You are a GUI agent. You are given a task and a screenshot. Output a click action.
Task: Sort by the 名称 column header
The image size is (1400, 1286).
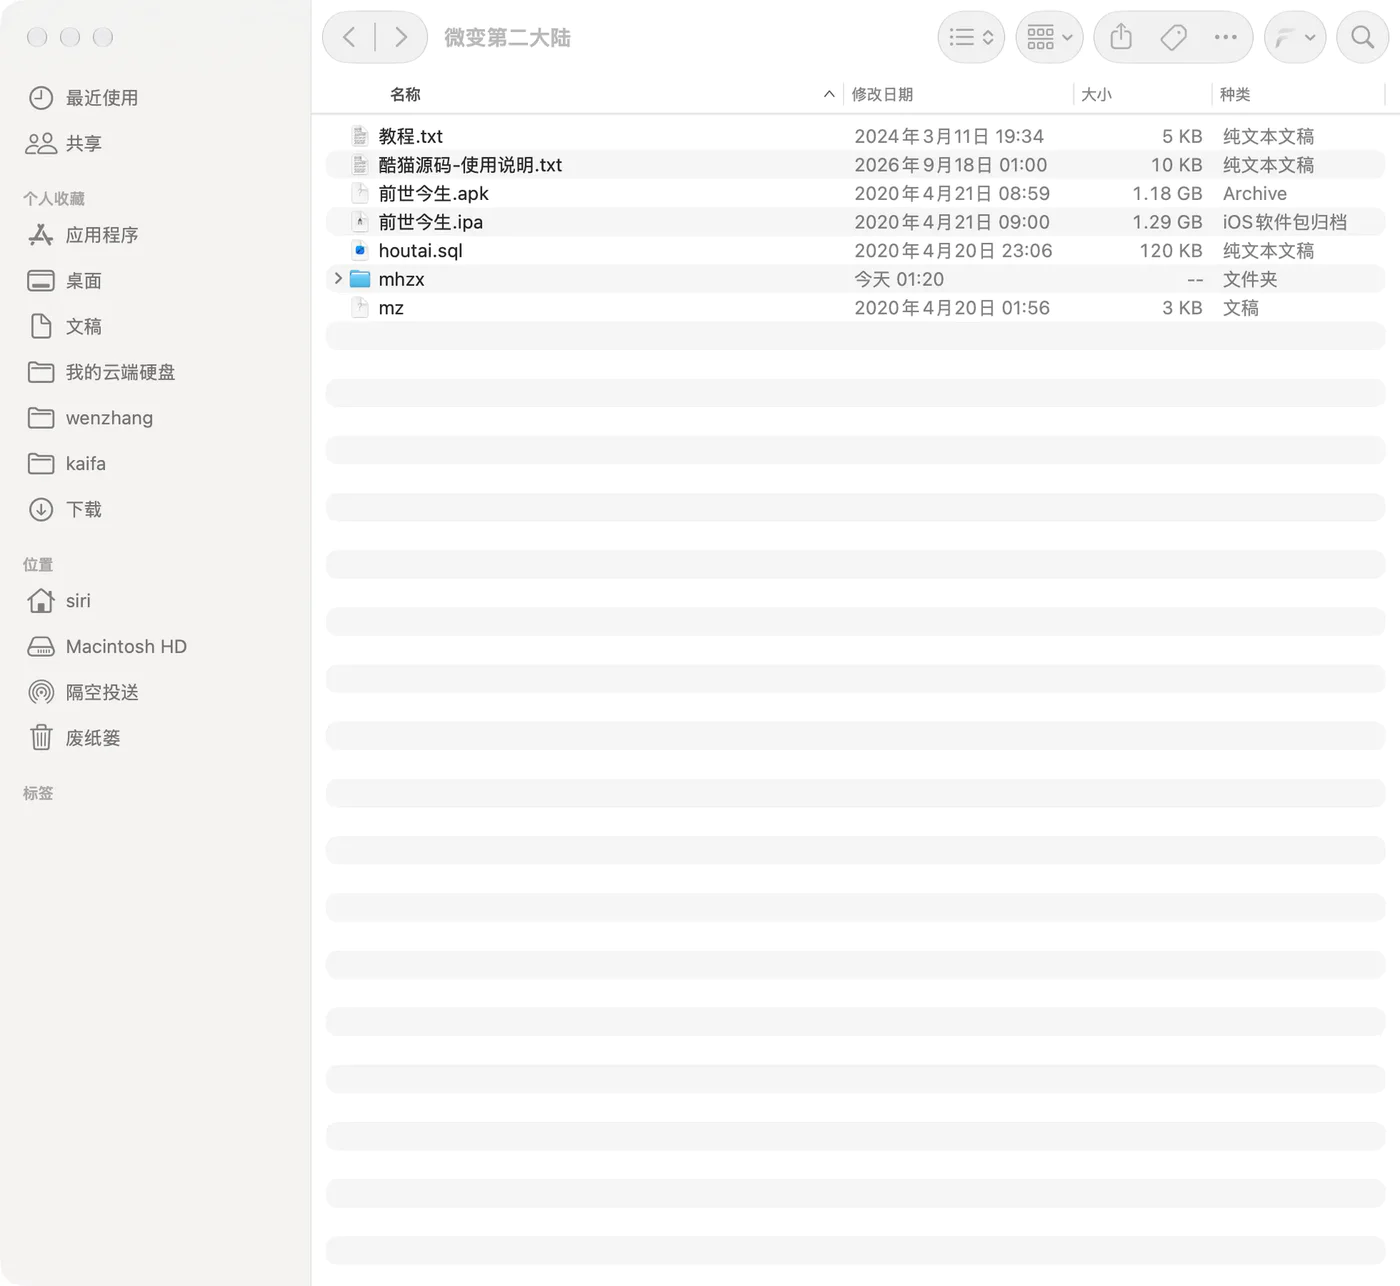[x=405, y=94]
